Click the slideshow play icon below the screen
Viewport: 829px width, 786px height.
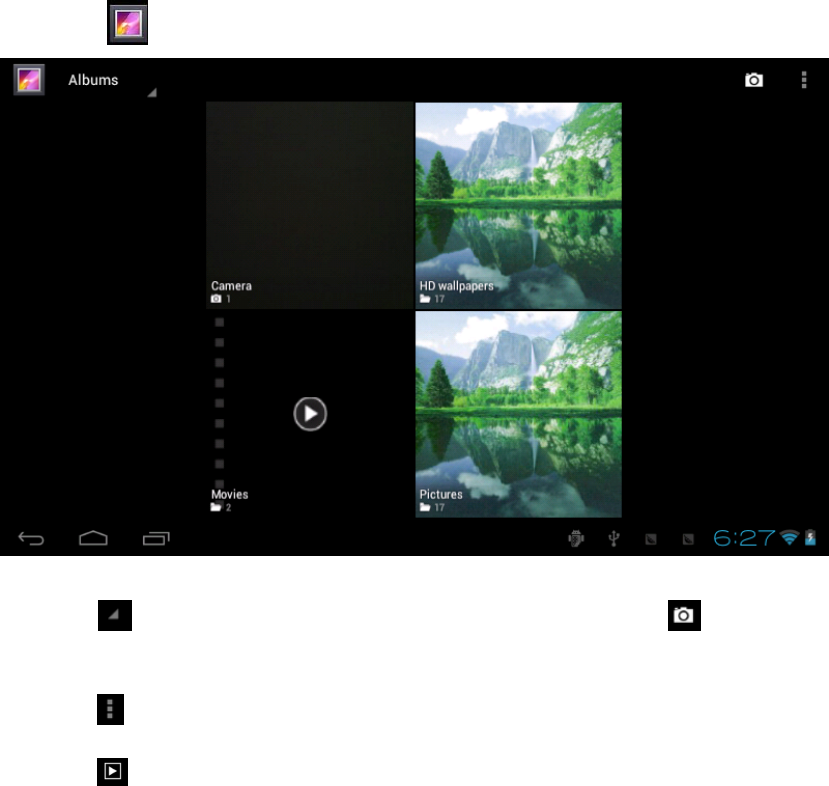coord(113,772)
